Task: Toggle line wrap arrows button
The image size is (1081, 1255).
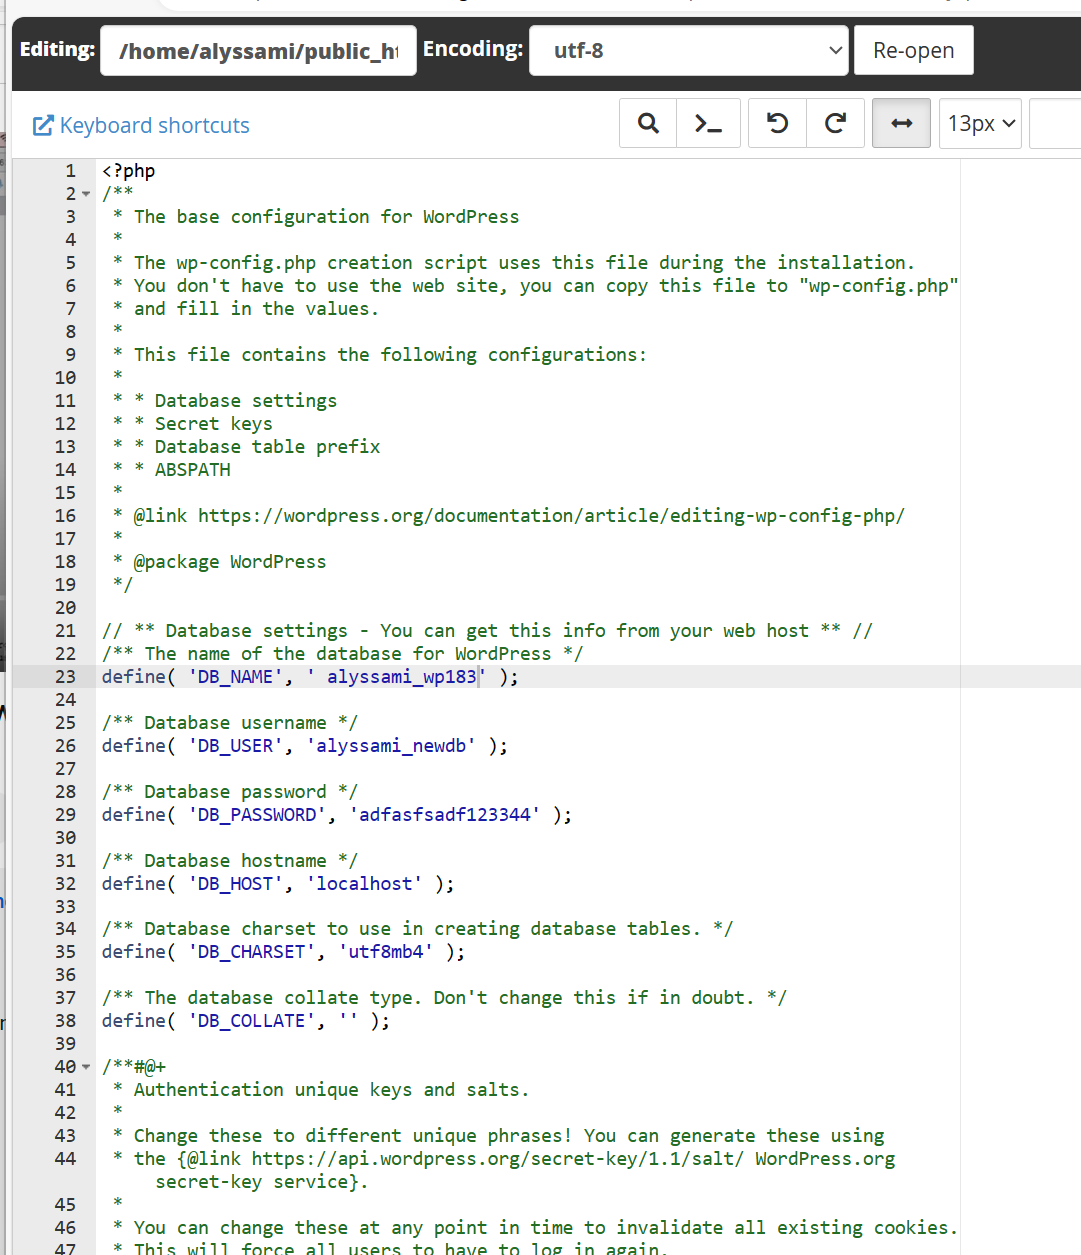Action: click(x=902, y=123)
